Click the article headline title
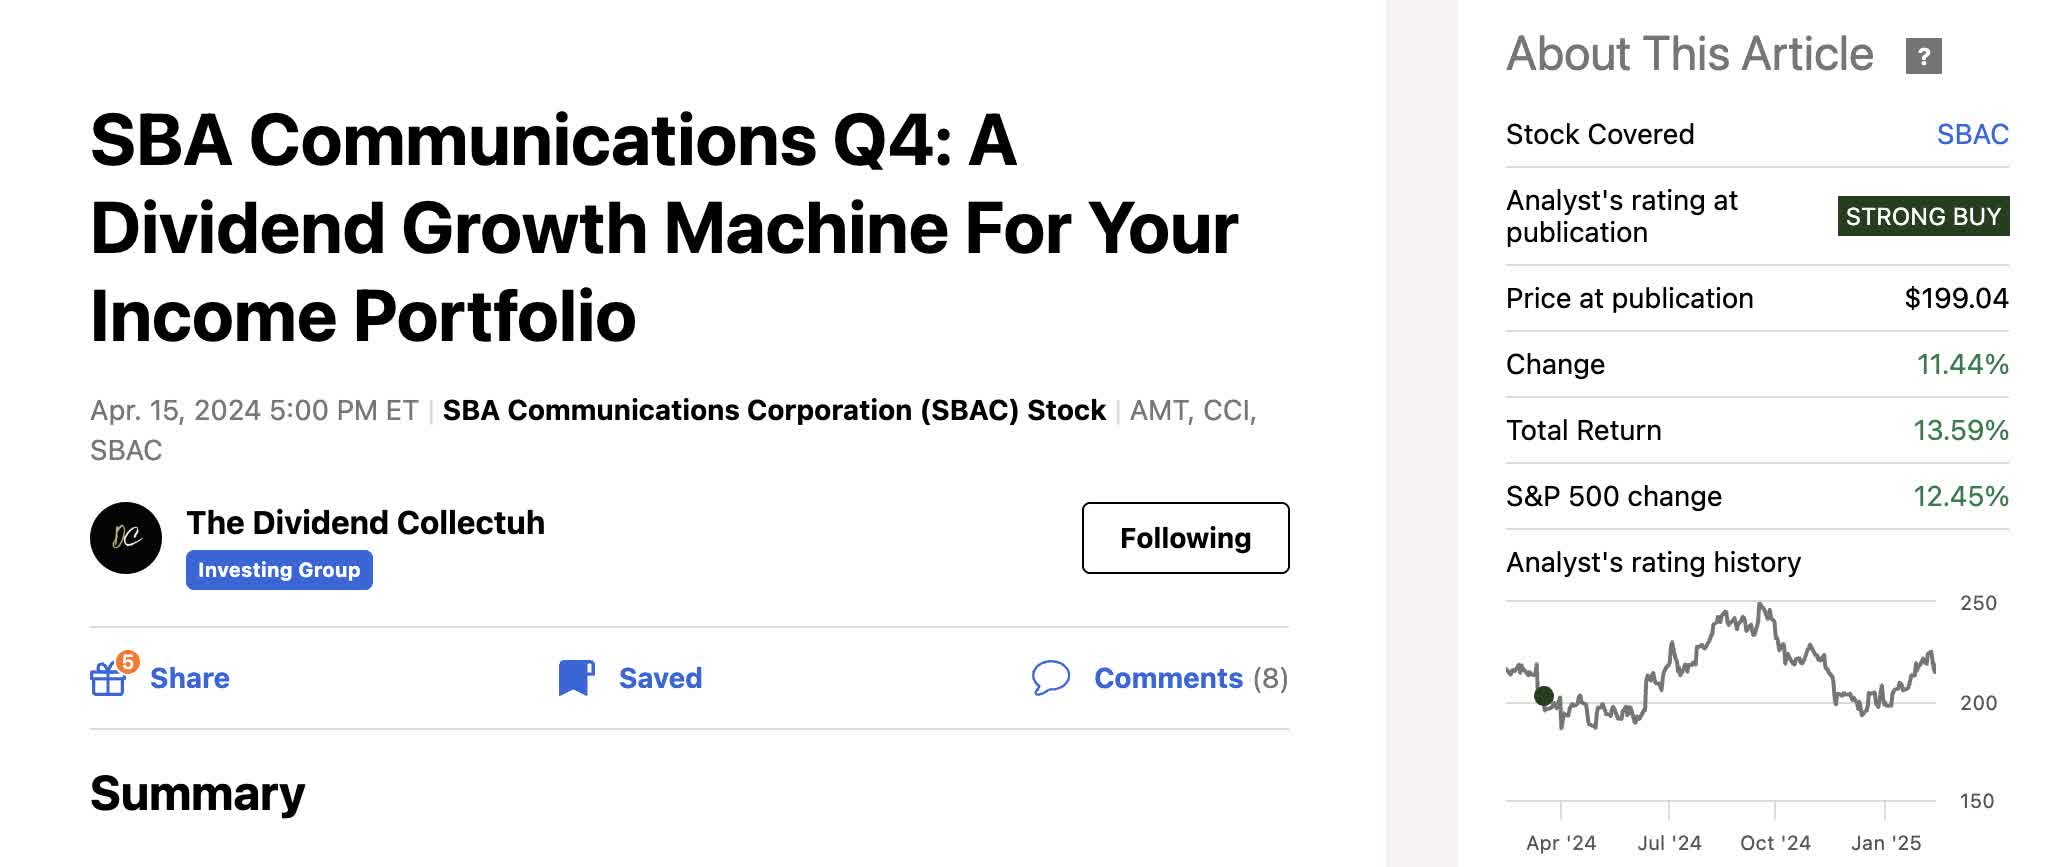This screenshot has height=867, width=2054. pos(664,228)
